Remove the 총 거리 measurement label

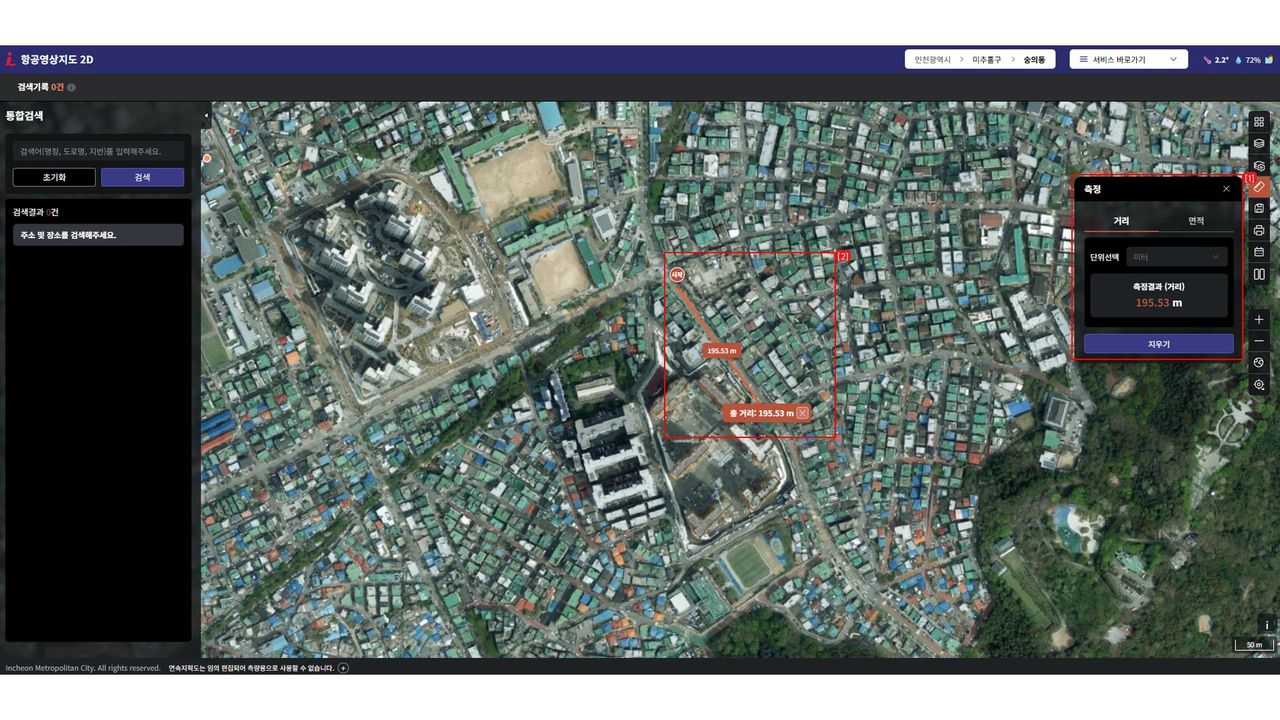pos(802,413)
